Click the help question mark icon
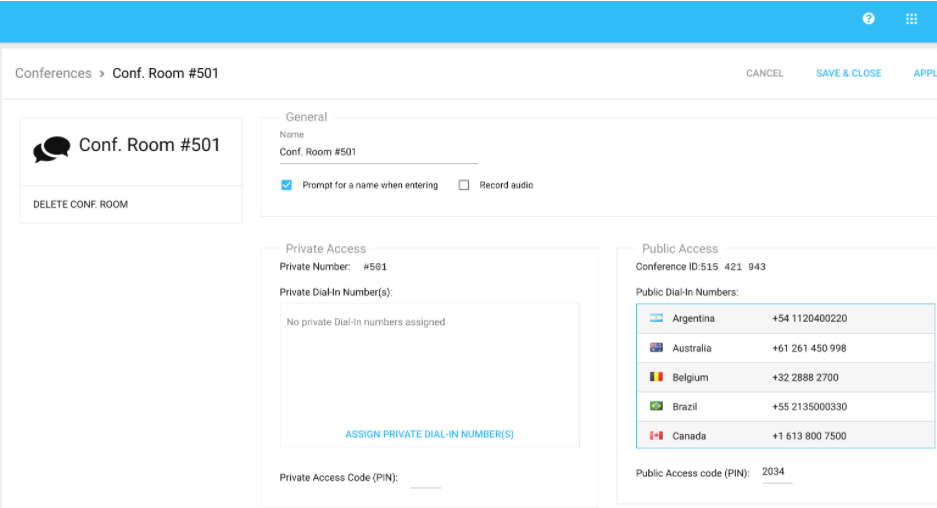This screenshot has height=508, width=937. pos(868,19)
